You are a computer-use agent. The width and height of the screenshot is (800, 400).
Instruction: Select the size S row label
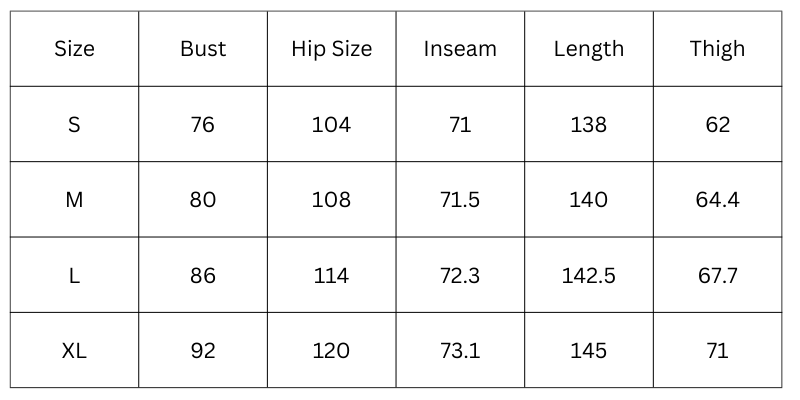(74, 125)
